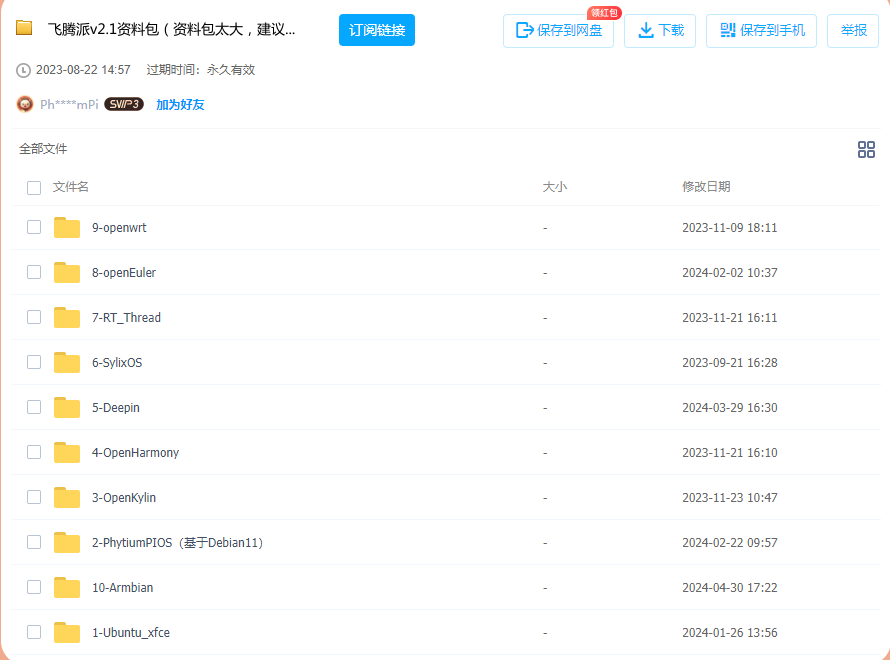Open the 10-Armbian folder name
This screenshot has height=660, width=890.
point(123,587)
